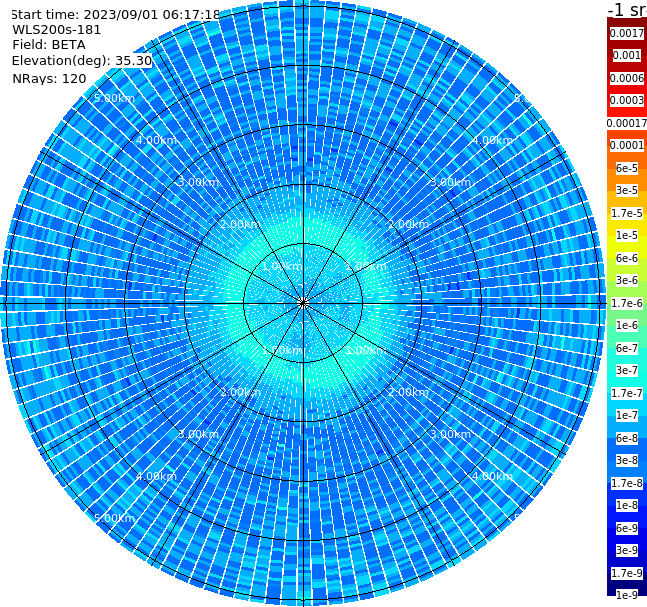The height and width of the screenshot is (607, 647).
Task: Click the 3e-9 colorbar label
Action: tap(627, 550)
